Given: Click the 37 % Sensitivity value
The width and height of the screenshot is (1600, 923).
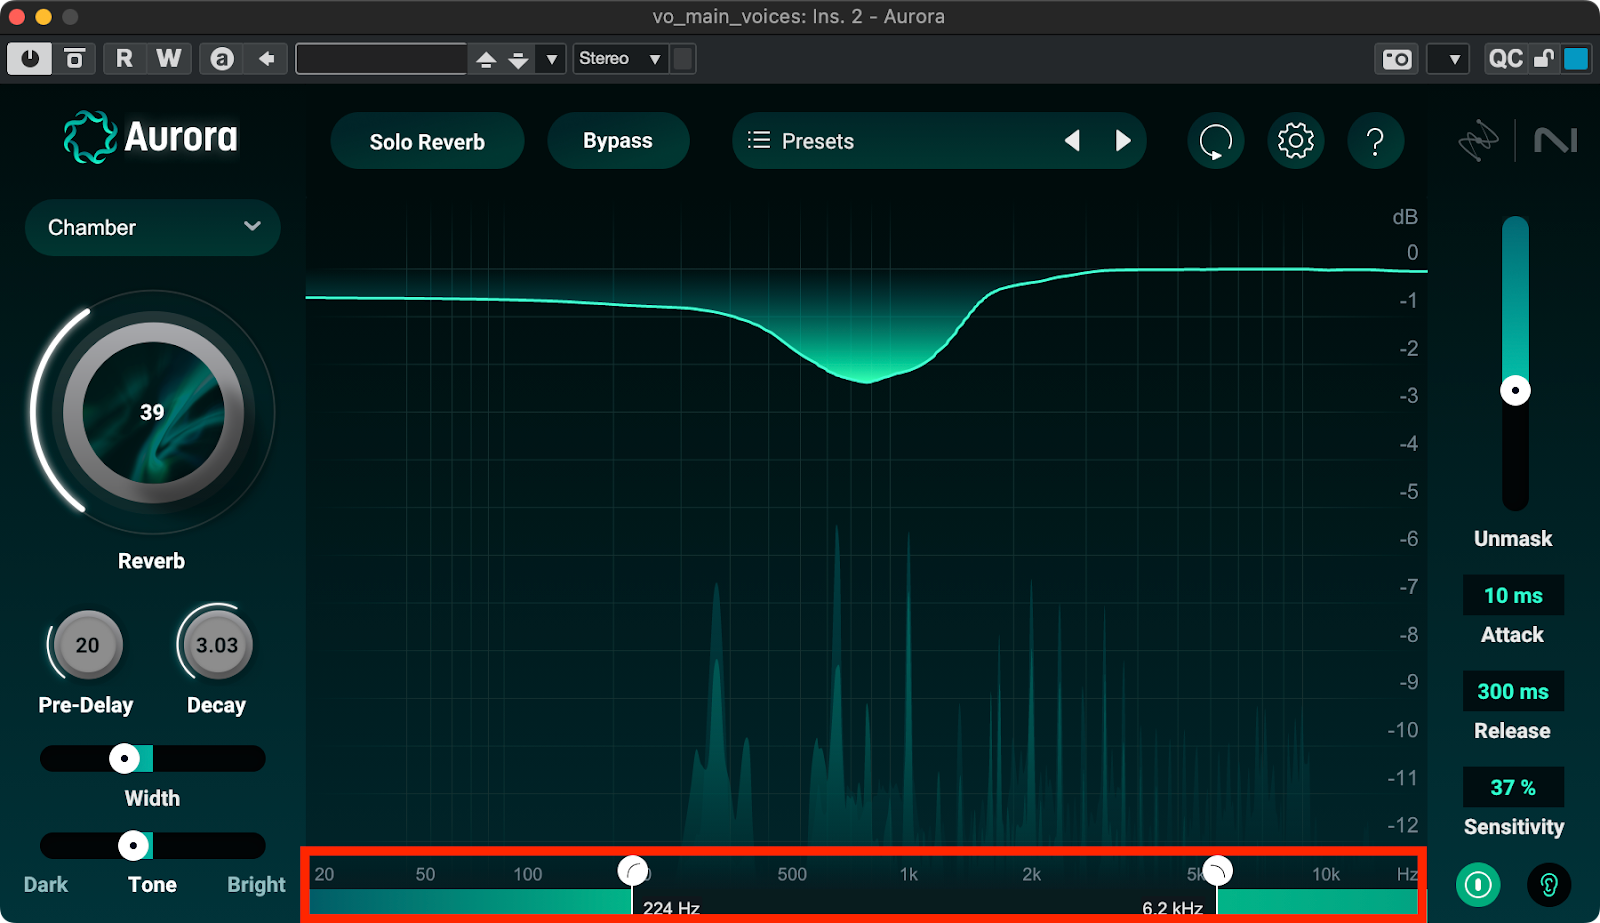Looking at the screenshot, I should tap(1513, 788).
